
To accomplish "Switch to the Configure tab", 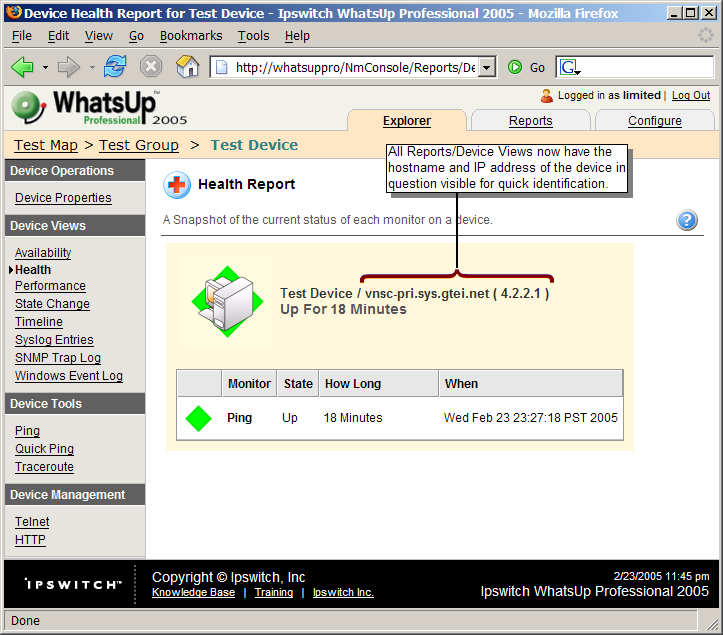I will [x=654, y=121].
